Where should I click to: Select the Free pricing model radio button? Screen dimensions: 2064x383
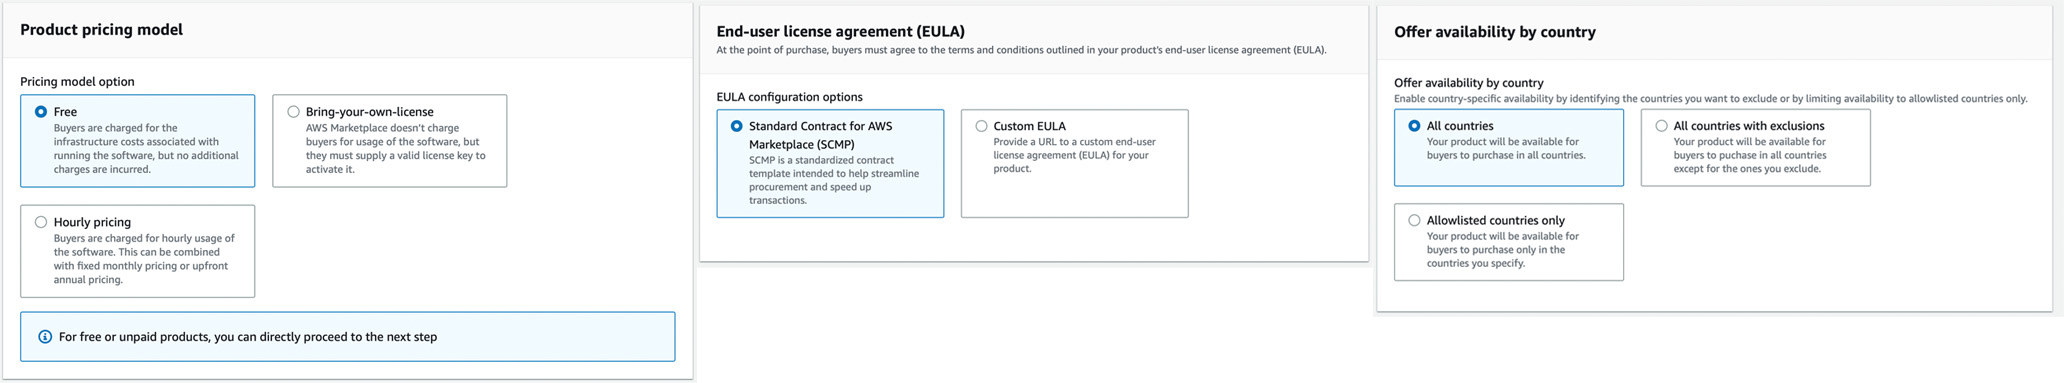click(x=41, y=112)
